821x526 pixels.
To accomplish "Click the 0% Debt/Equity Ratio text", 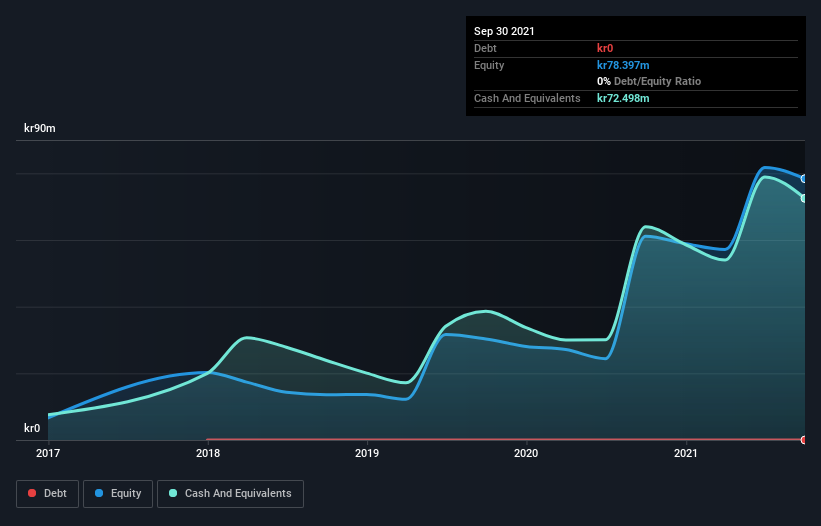I will pyautogui.click(x=649, y=82).
